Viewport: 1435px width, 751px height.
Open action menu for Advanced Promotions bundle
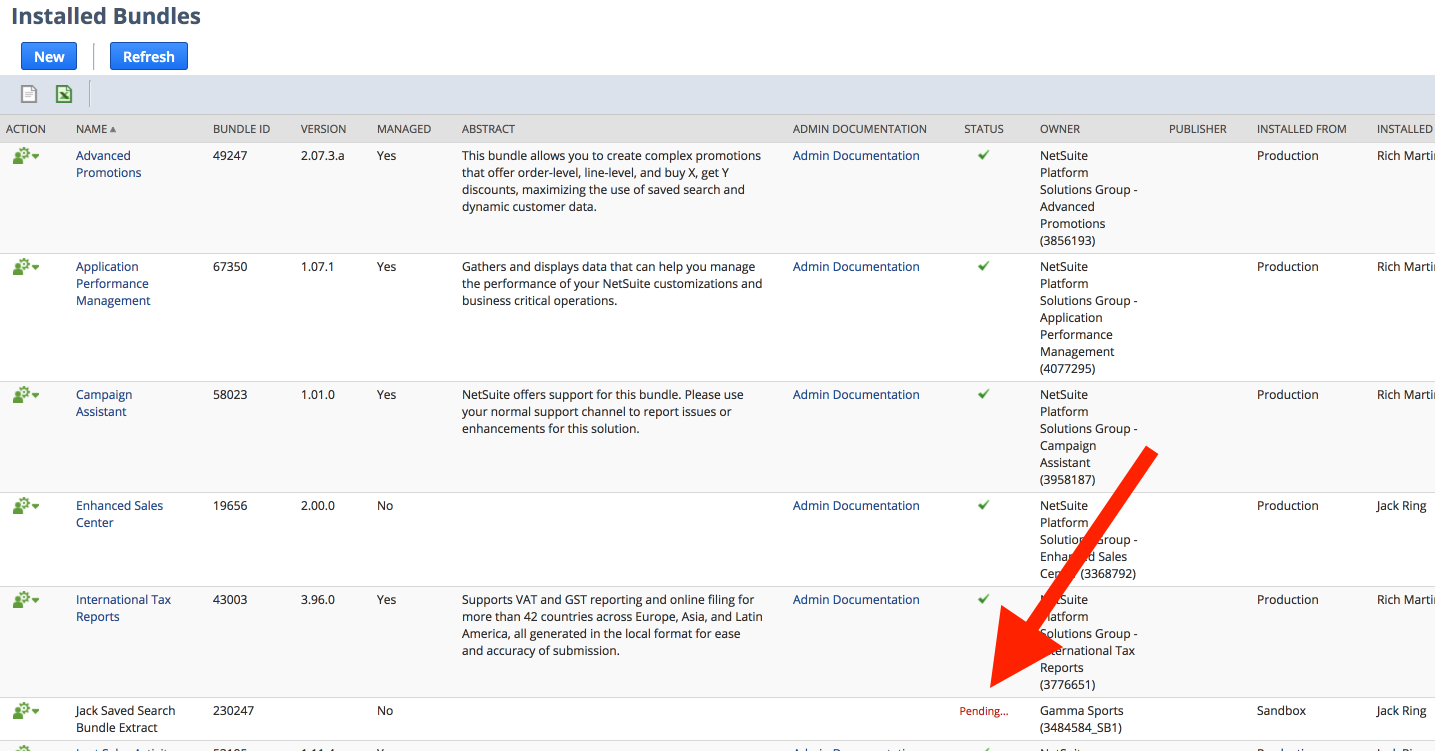(x=26, y=156)
